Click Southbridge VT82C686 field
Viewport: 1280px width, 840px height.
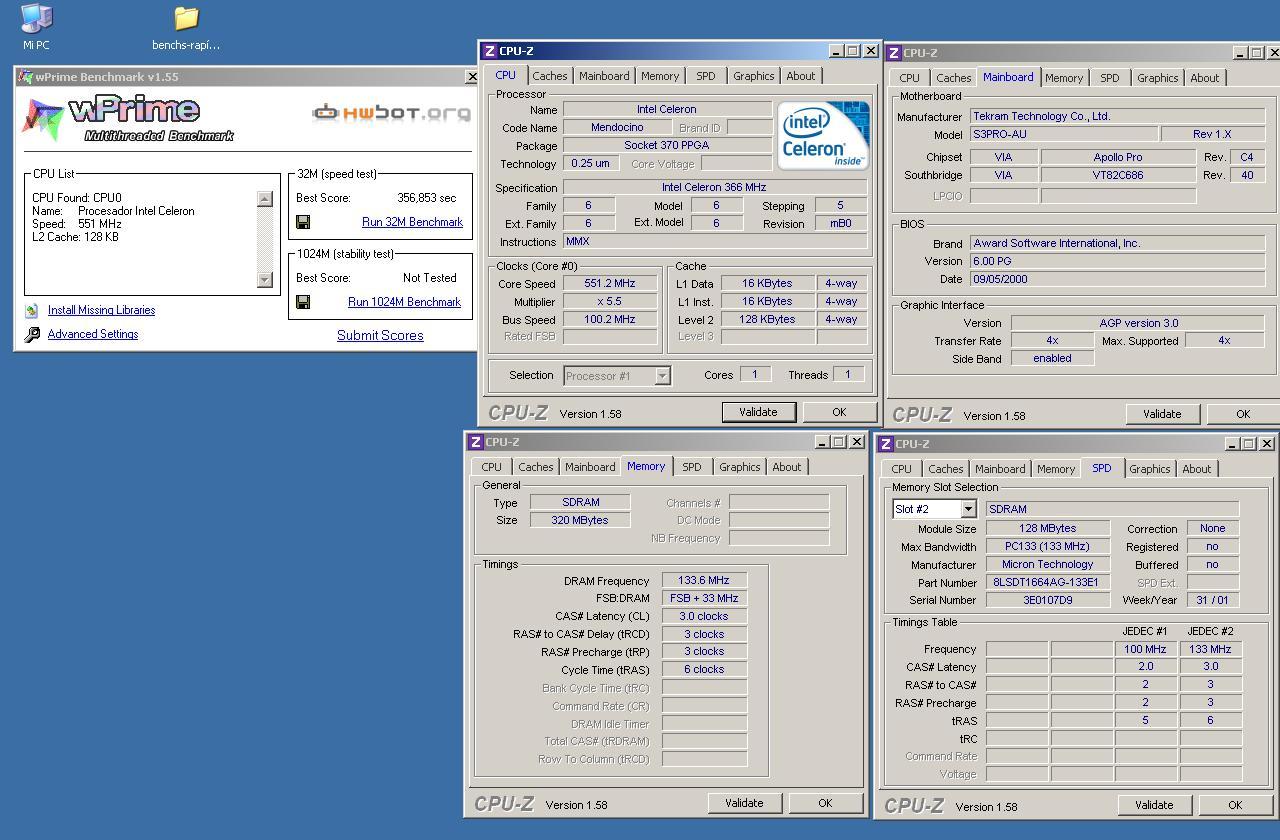[x=1117, y=176]
